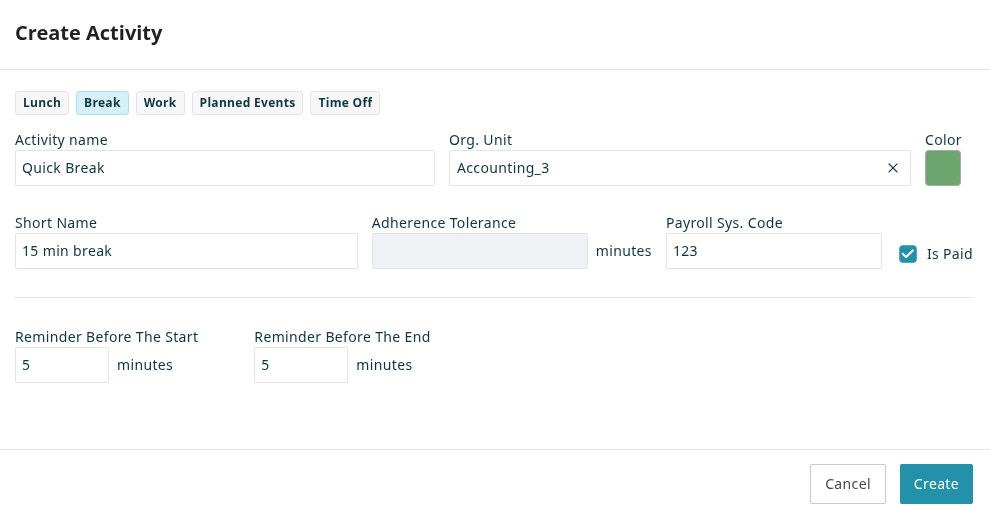
Task: Click the 'Org. Unit' field label
Action: coord(480,140)
